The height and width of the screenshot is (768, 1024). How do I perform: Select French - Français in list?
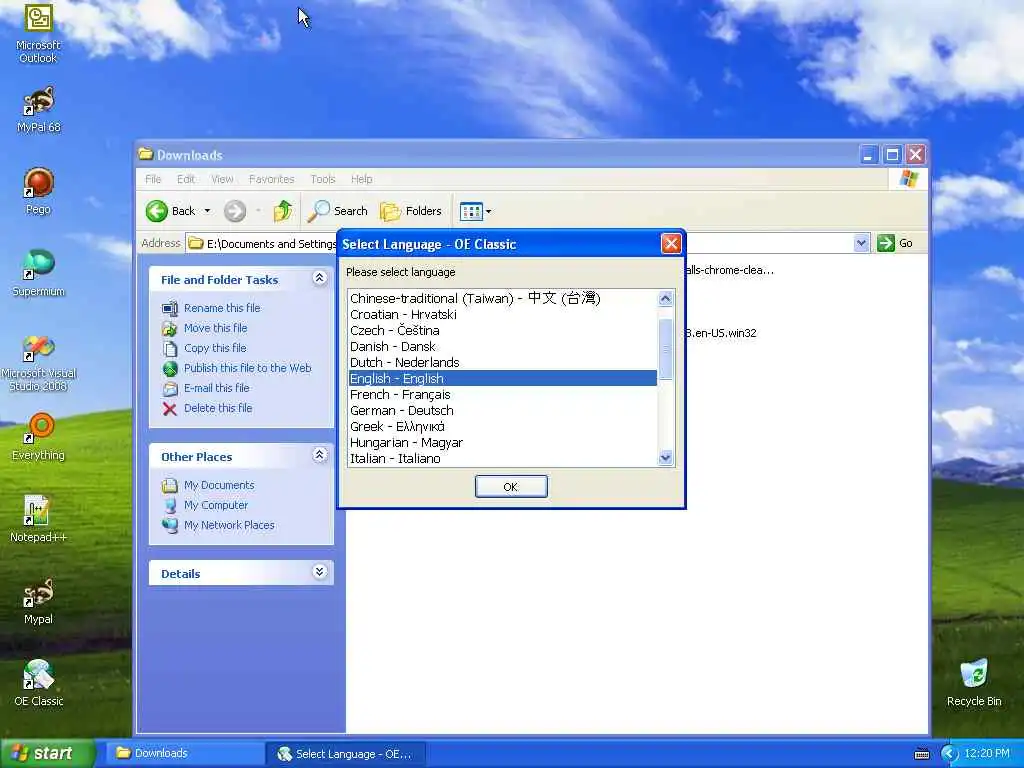click(503, 394)
